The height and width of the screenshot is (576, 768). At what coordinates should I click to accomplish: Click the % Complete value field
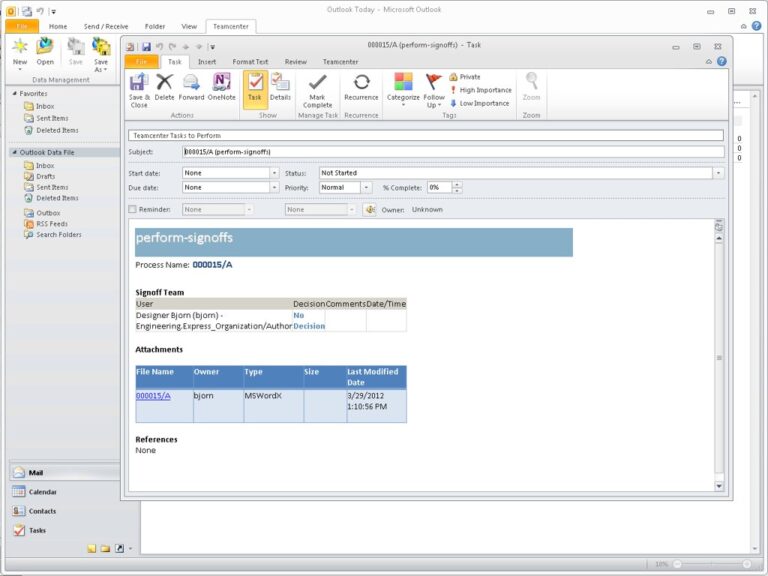tap(439, 188)
